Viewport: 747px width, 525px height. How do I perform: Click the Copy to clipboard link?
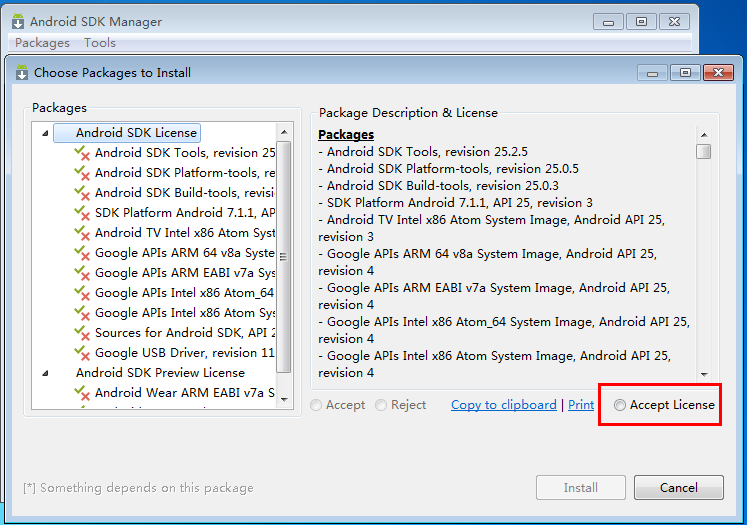[x=503, y=405]
